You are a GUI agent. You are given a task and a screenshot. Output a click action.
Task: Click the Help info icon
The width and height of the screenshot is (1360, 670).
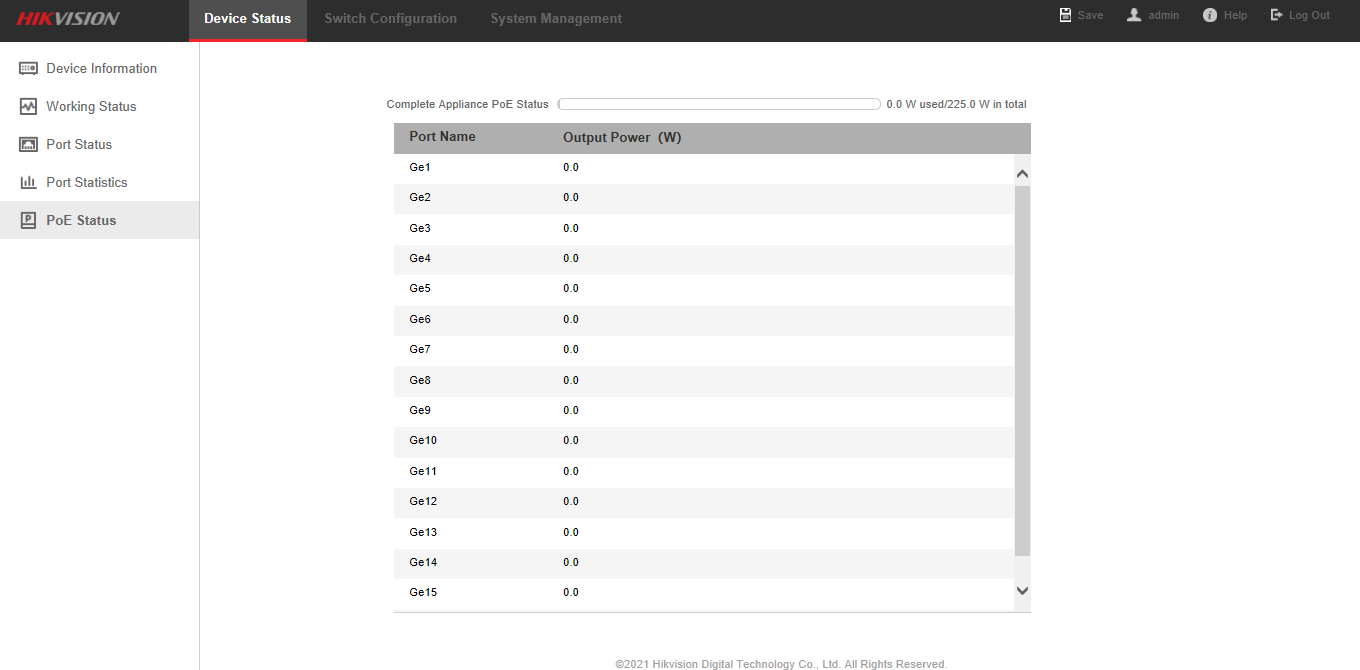pos(1210,15)
